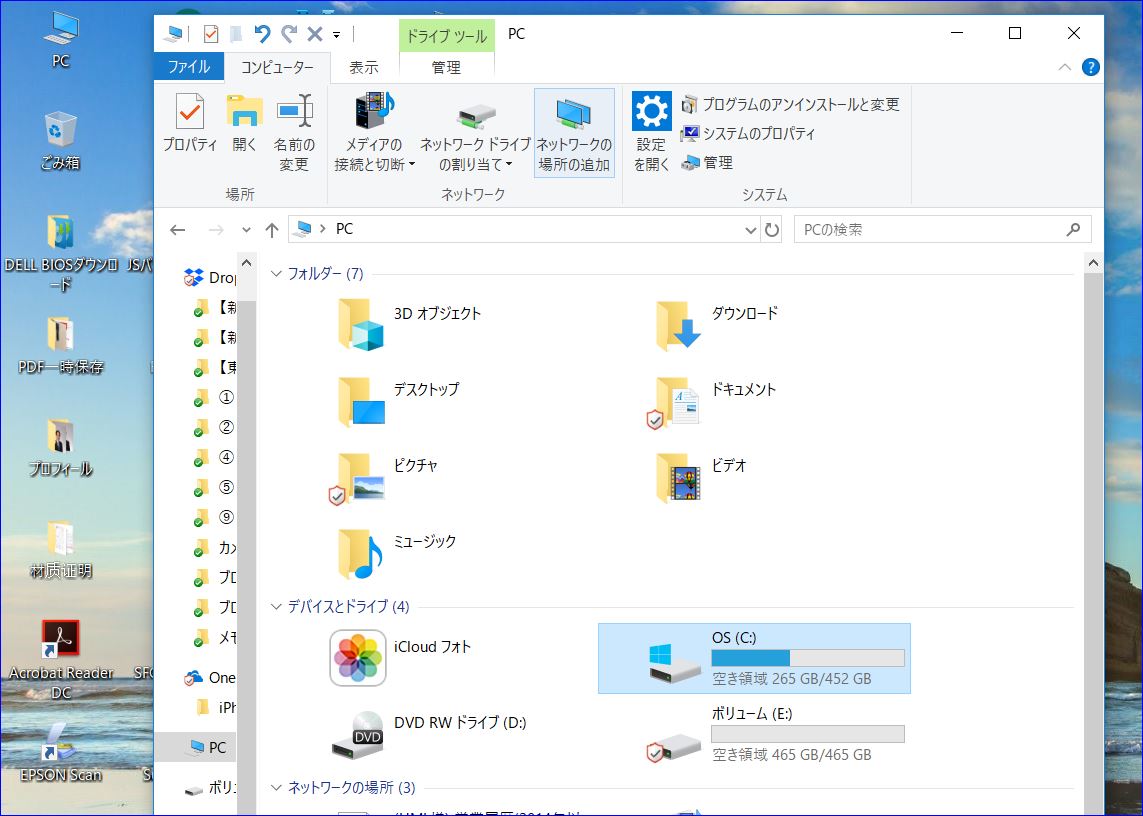Open the blue help question mark
The image size is (1143, 816).
point(1091,67)
